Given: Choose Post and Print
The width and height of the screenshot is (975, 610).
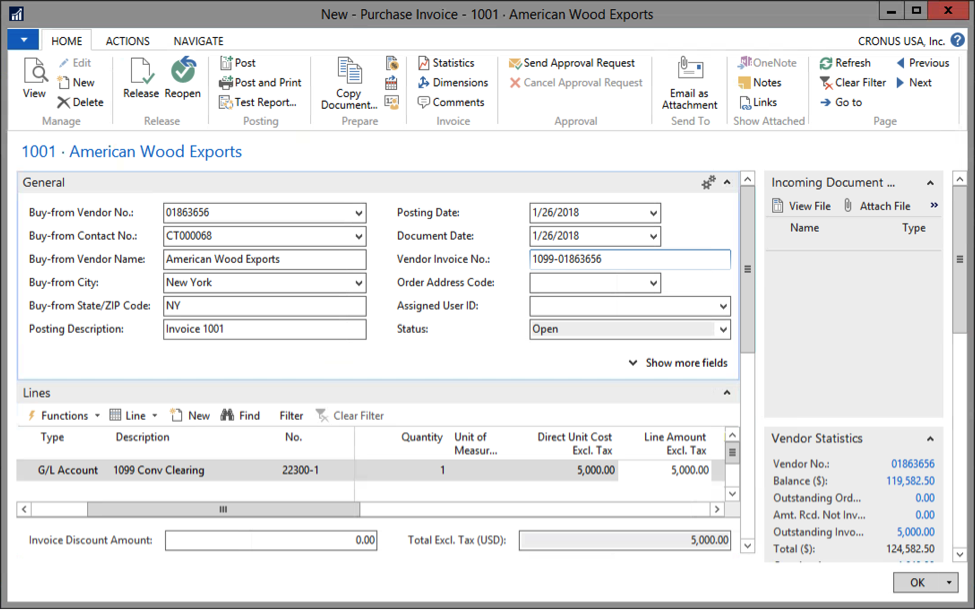Looking at the screenshot, I should (x=260, y=82).
